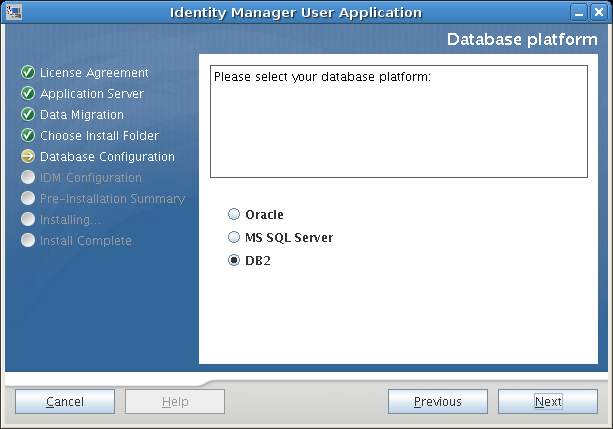Click the Installing... step label
The height and width of the screenshot is (429, 613).
70,220
